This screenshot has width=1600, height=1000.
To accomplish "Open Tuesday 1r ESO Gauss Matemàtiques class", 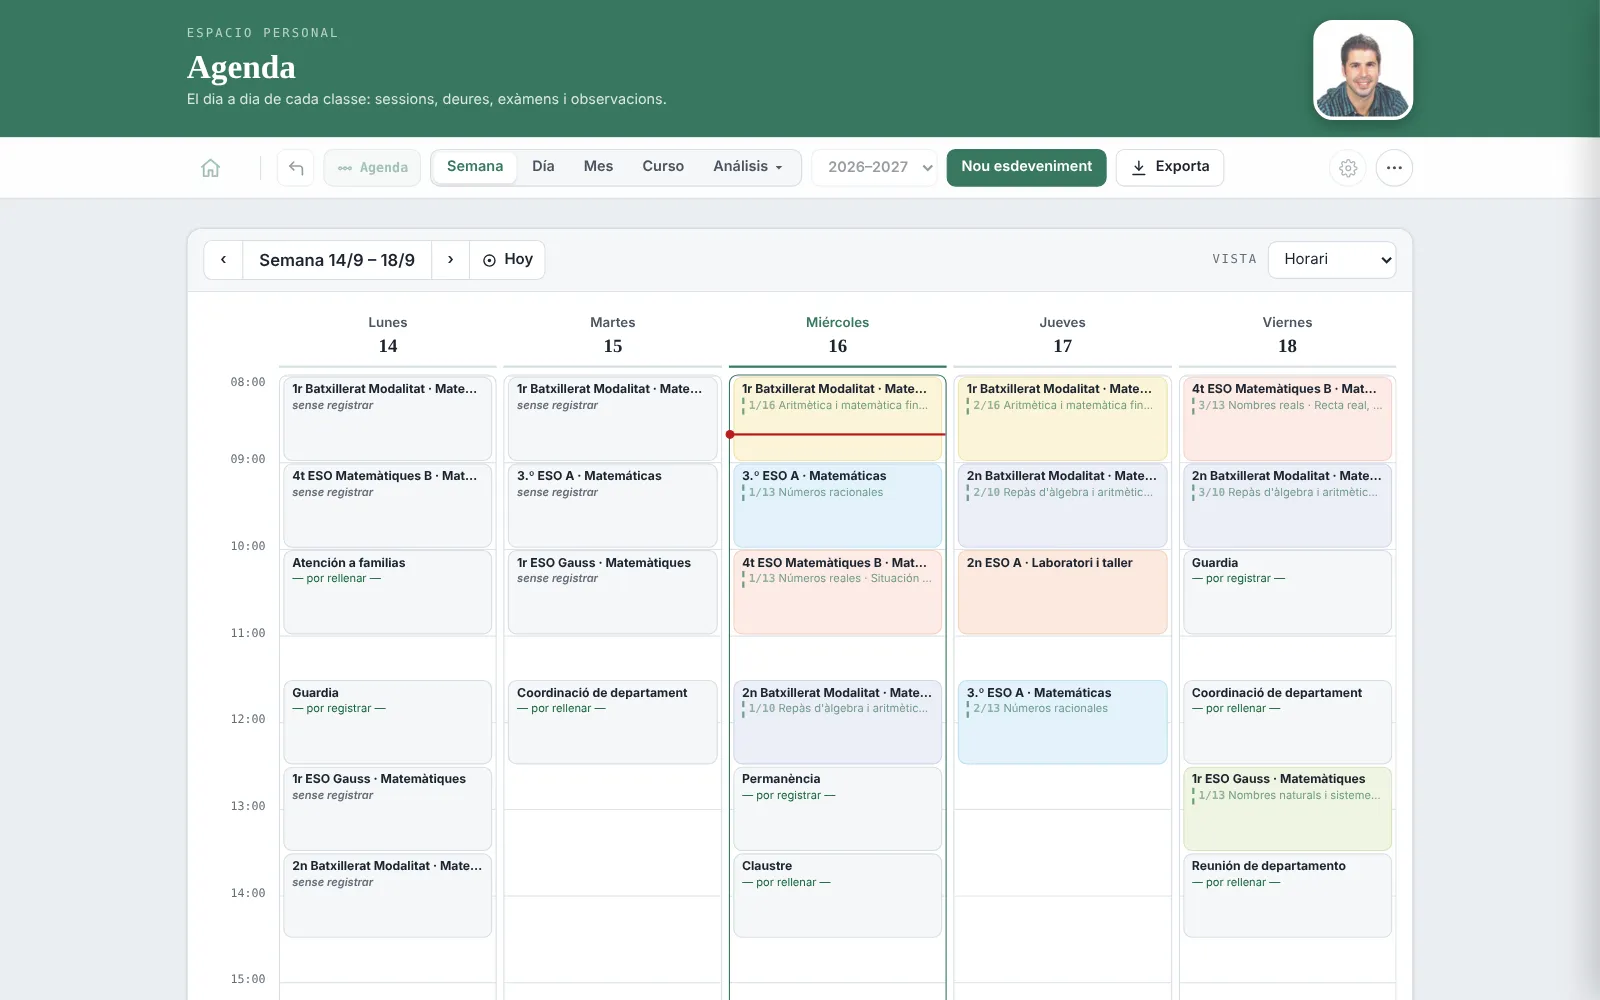I will [x=613, y=592].
